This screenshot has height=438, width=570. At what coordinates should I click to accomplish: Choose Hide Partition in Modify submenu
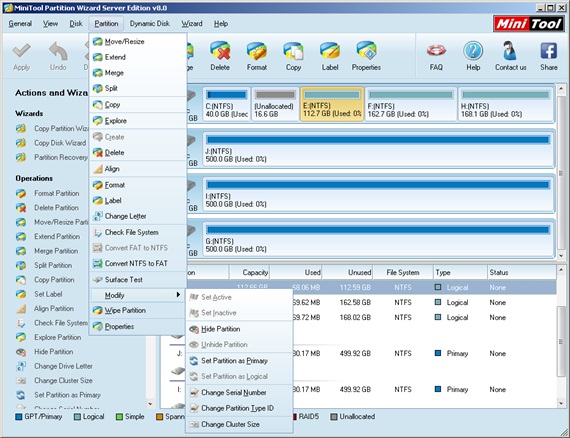239,329
